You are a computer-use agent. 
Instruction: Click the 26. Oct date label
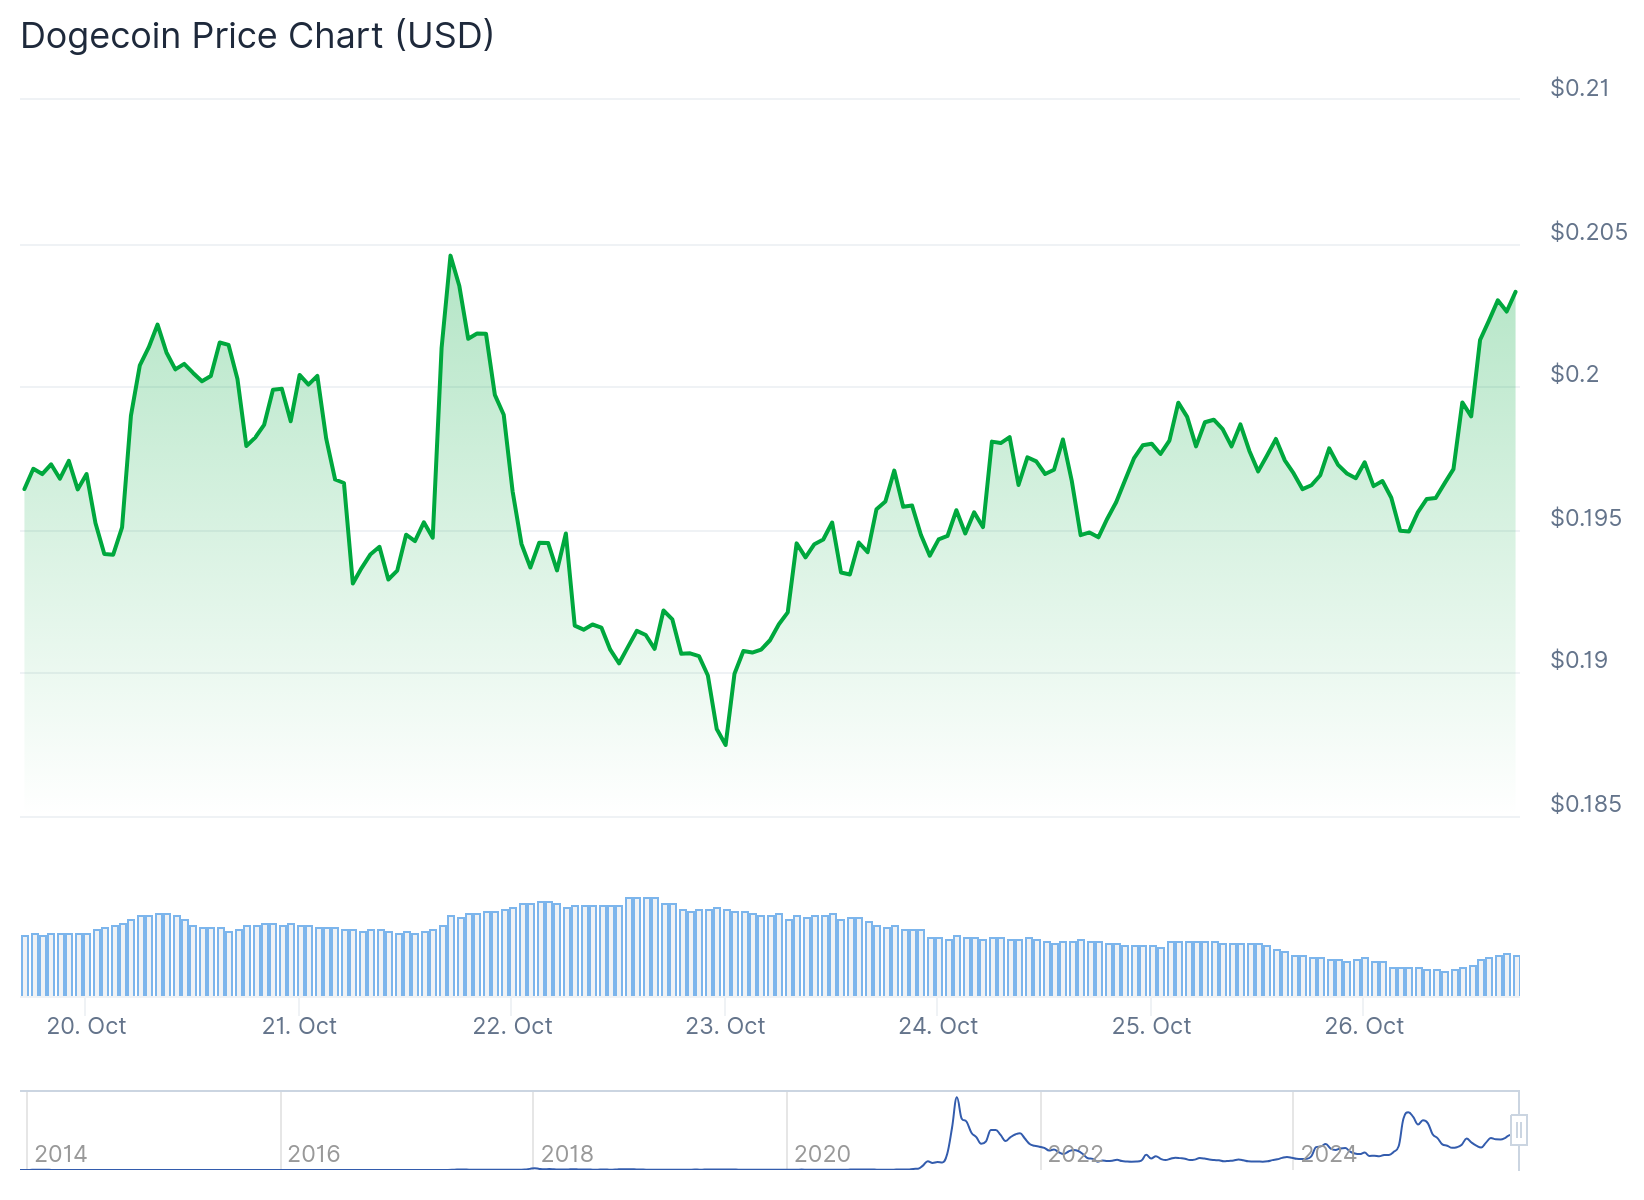[1365, 1026]
